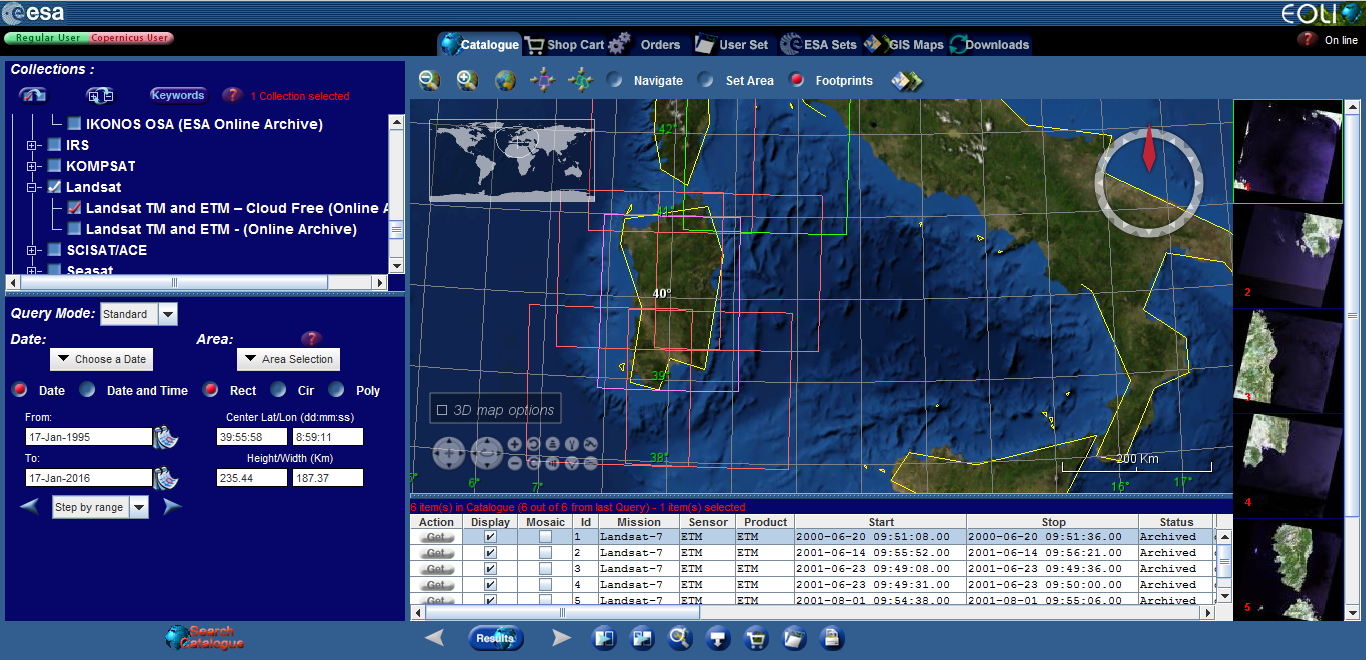Expand the IRS collection node
Screen dimensions: 1366x660
[32, 145]
